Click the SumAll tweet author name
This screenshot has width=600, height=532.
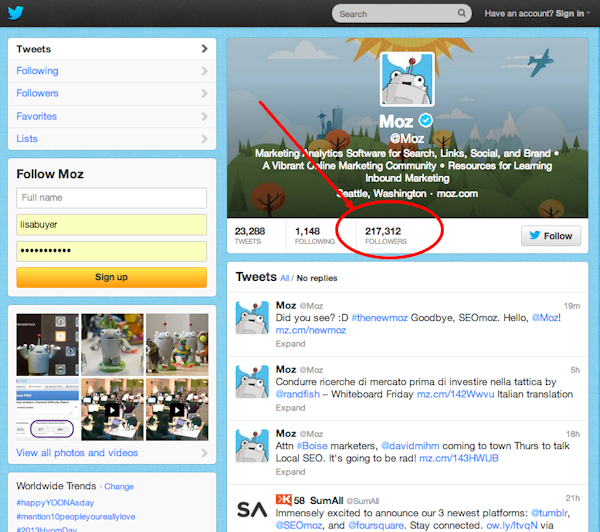pyautogui.click(x=326, y=501)
